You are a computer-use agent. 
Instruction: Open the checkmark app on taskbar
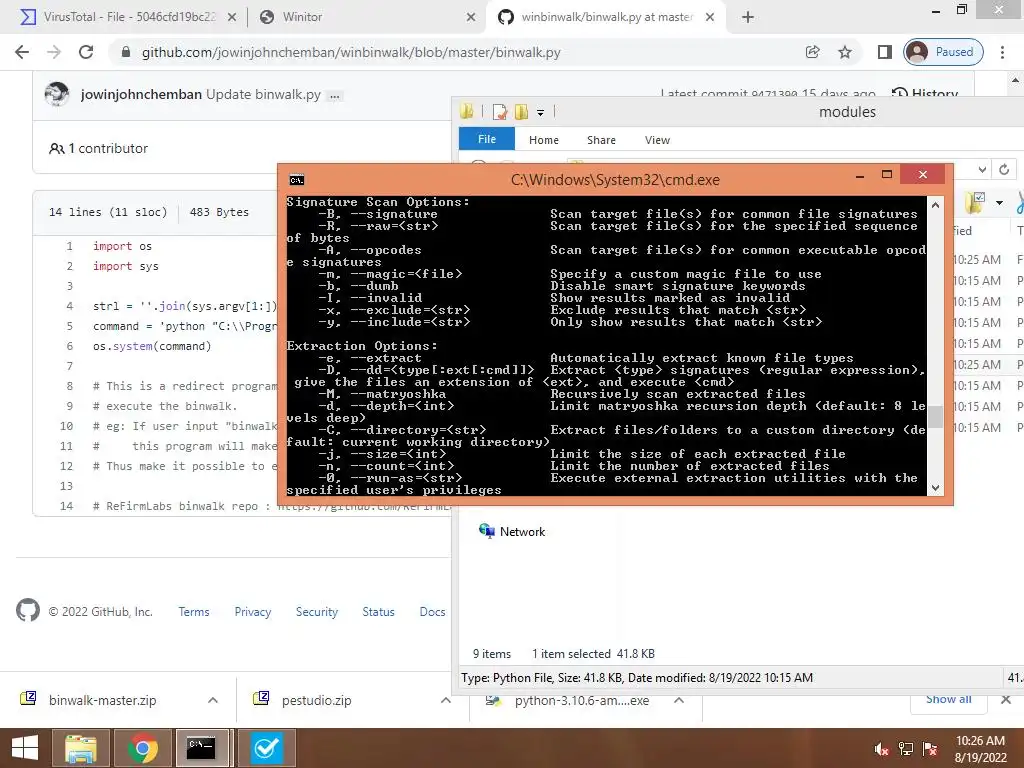click(266, 748)
